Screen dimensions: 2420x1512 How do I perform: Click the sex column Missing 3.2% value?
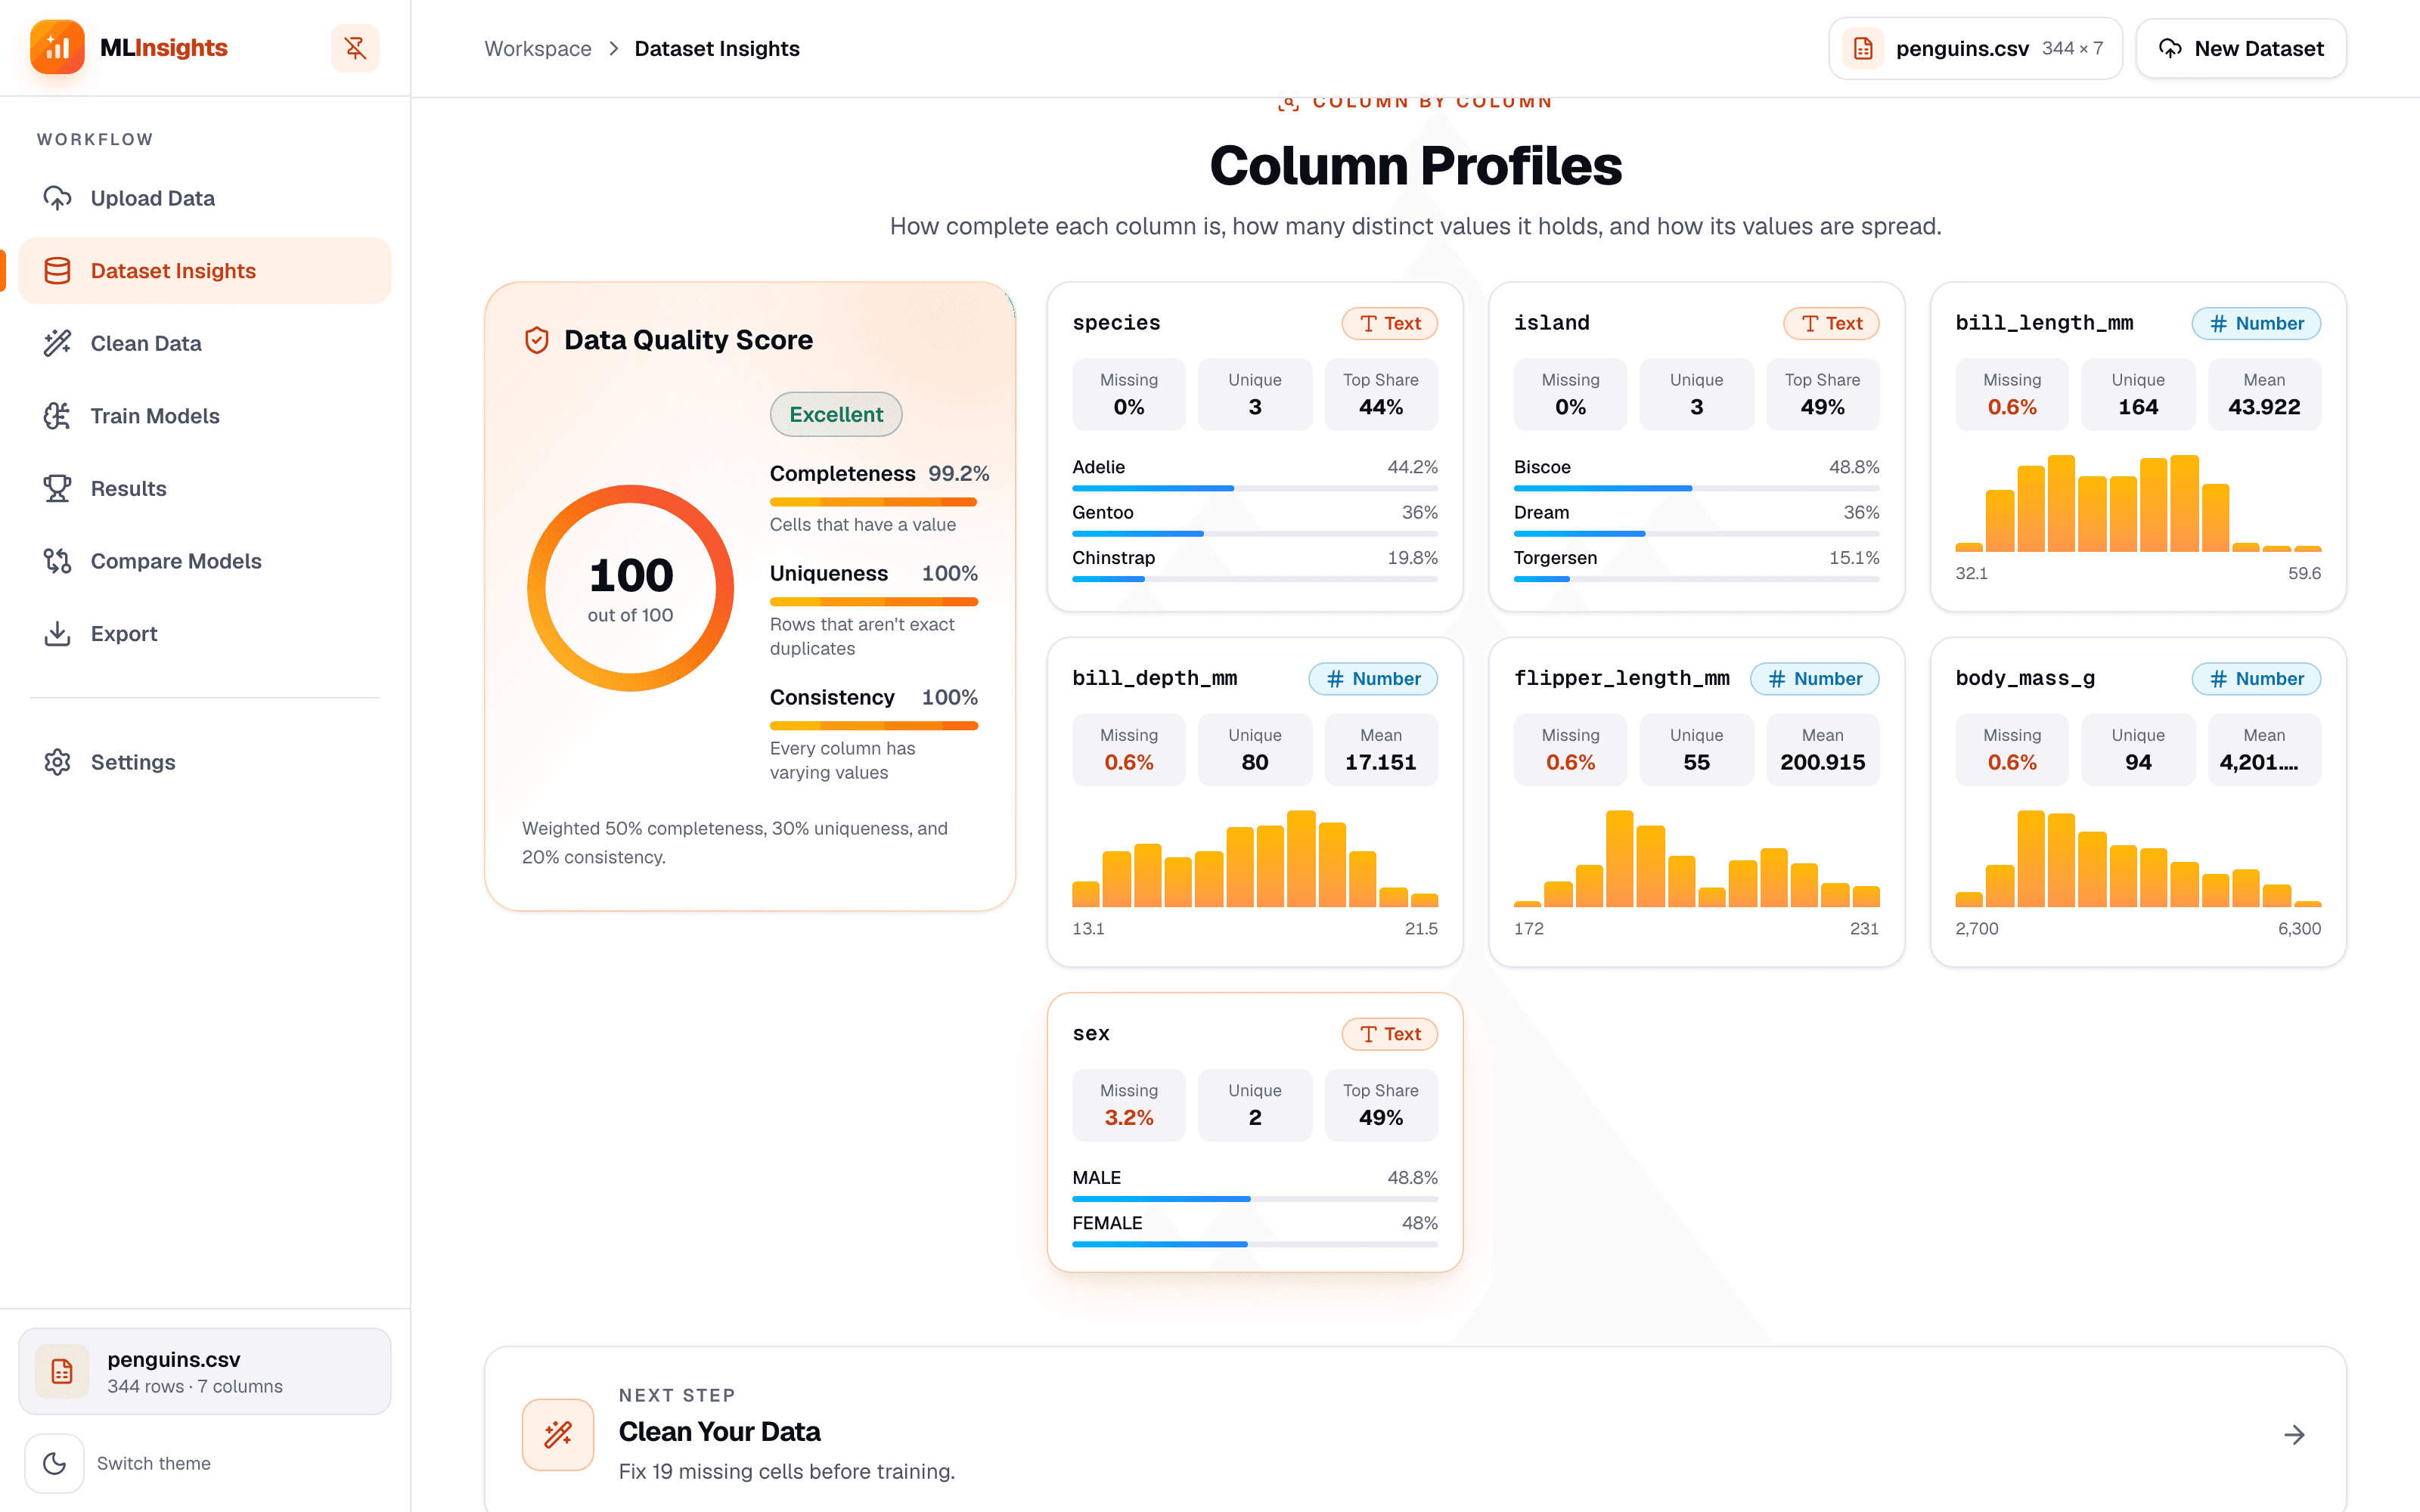pyautogui.click(x=1128, y=1117)
